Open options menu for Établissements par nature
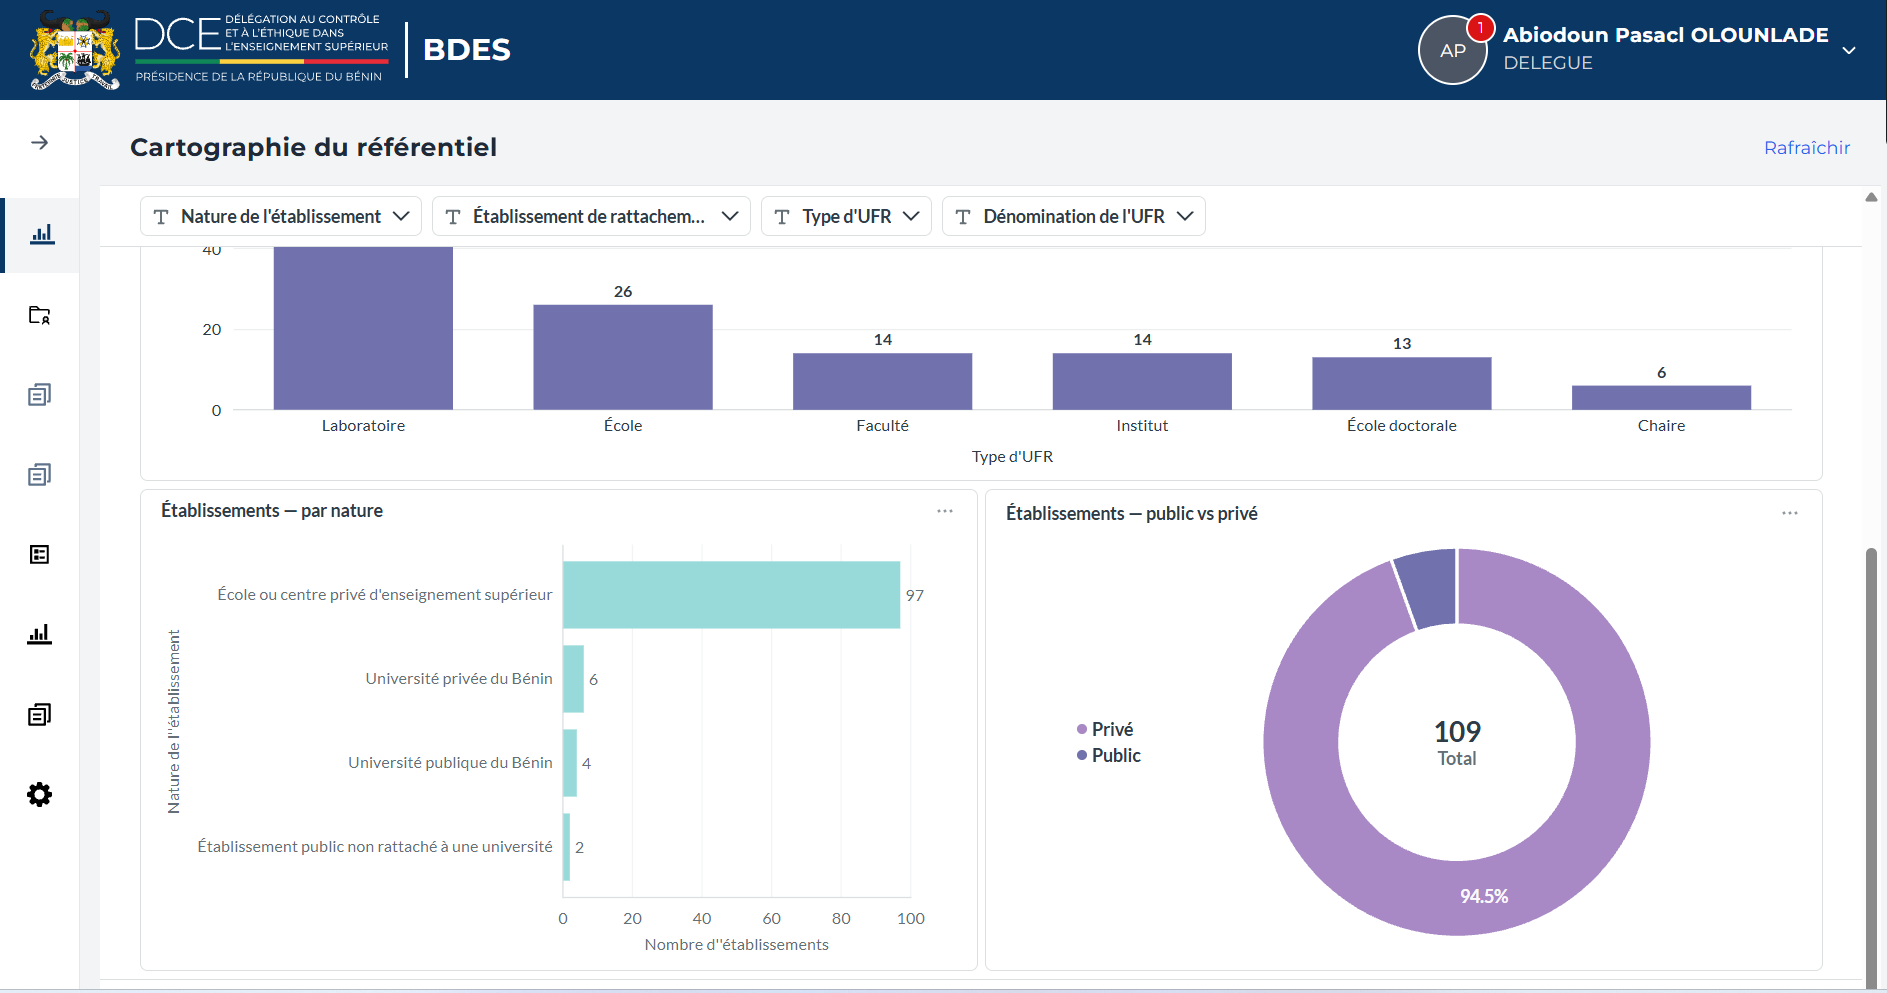The image size is (1887, 993). (945, 511)
